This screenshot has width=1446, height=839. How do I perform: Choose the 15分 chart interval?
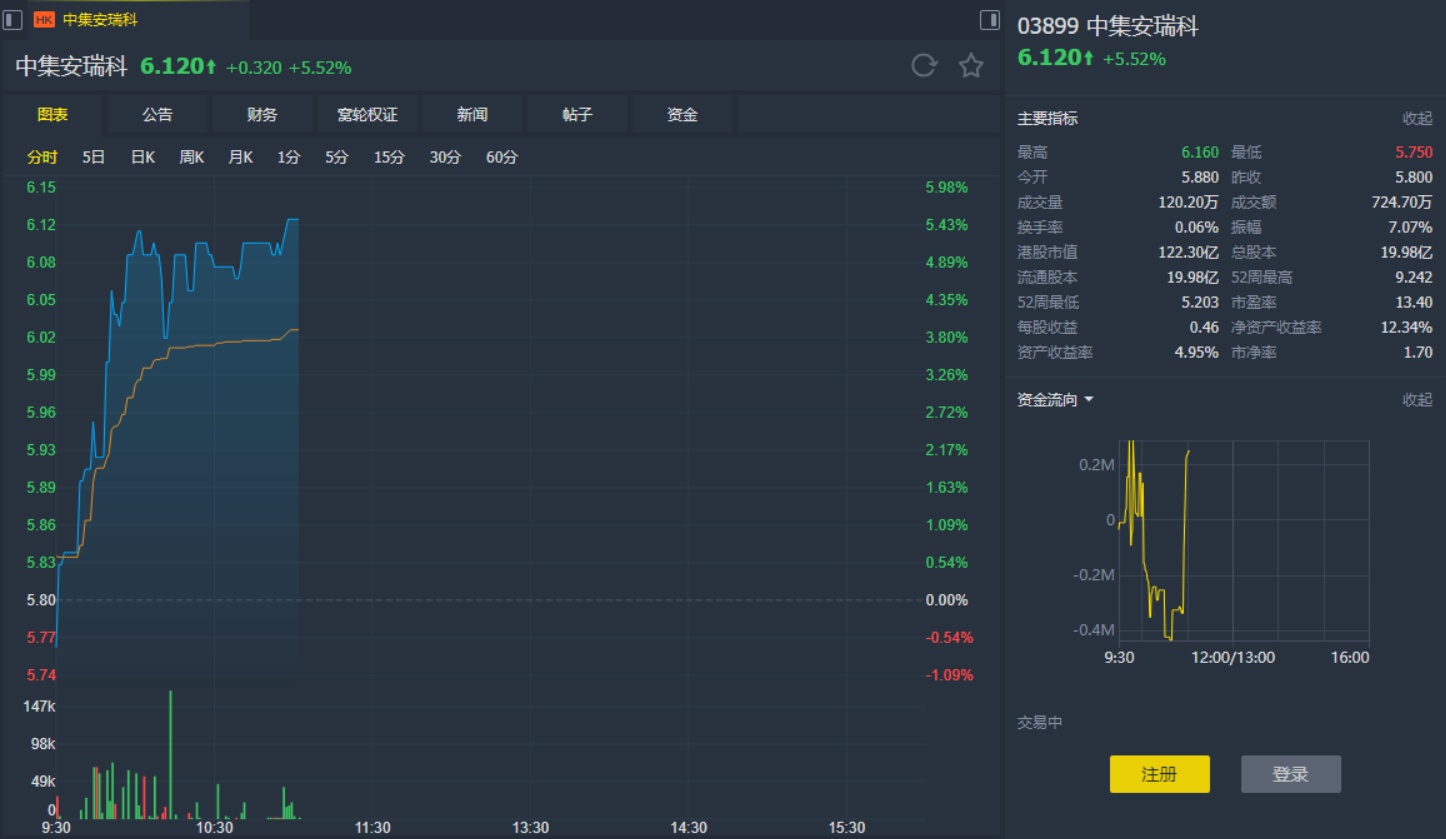[389, 157]
